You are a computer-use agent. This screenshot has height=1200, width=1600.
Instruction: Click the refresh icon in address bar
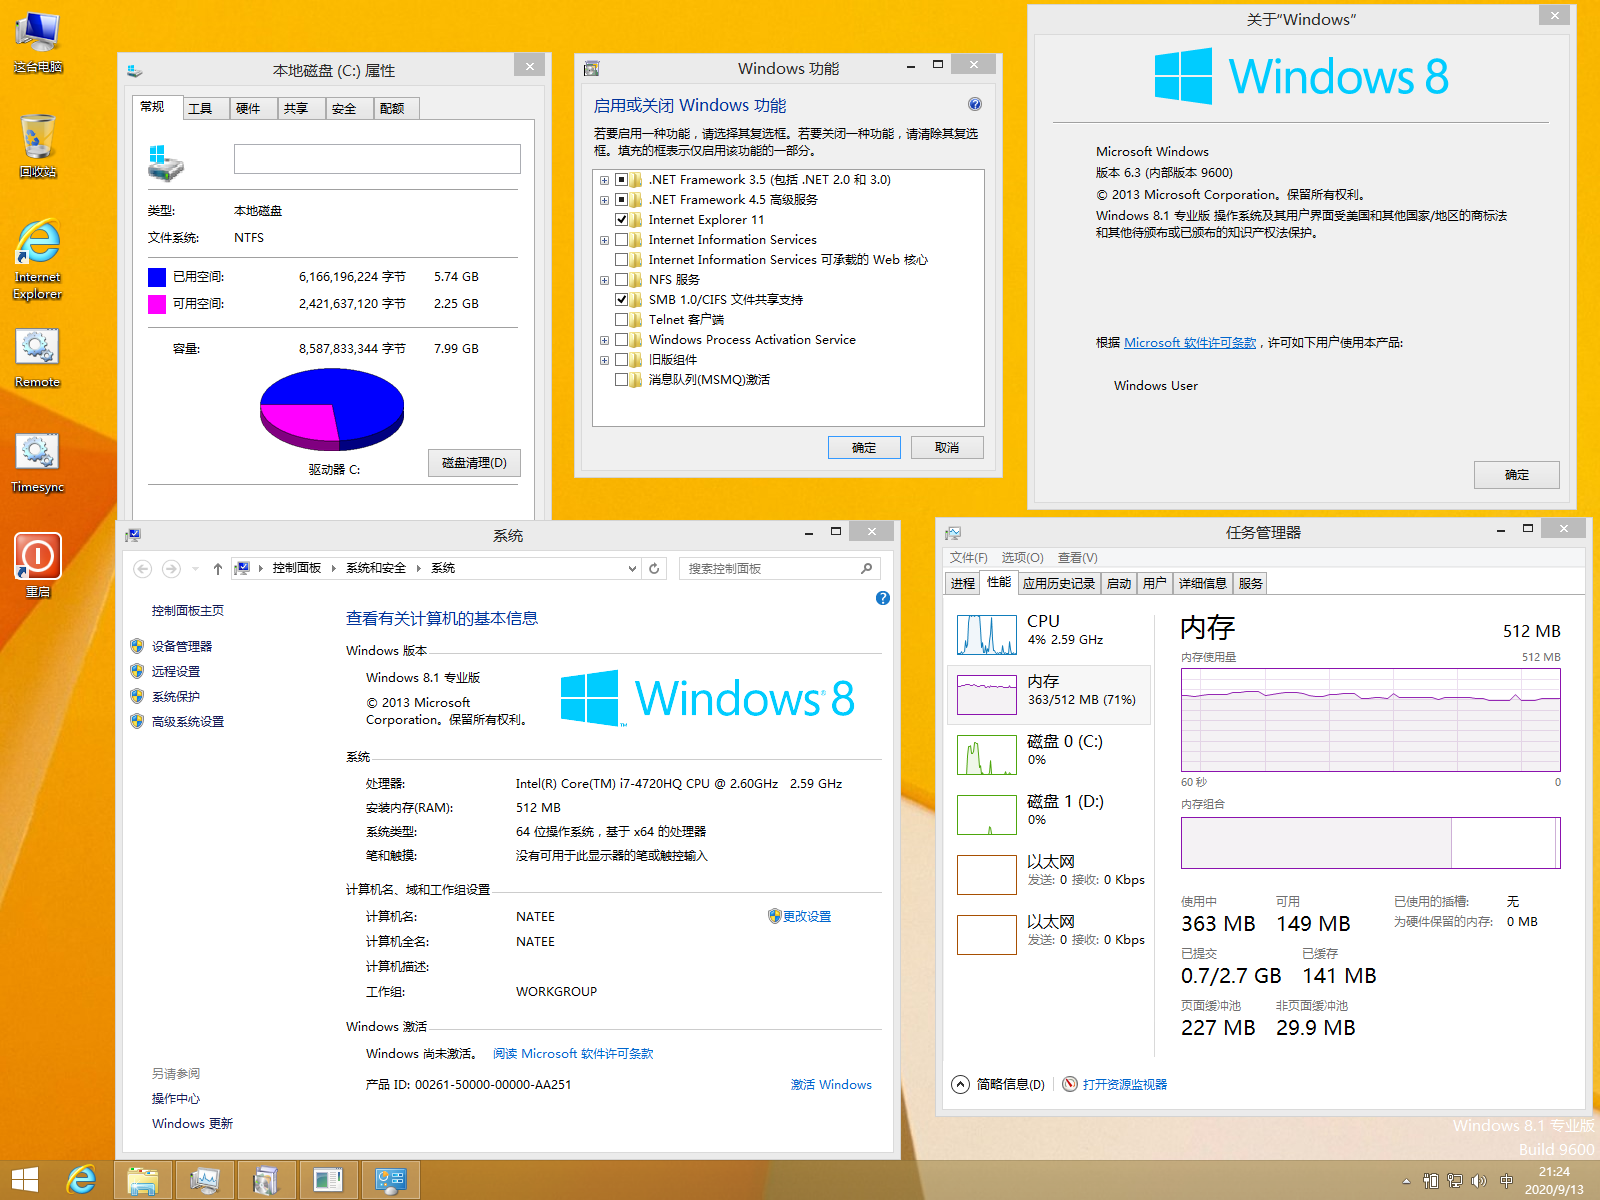tap(654, 568)
